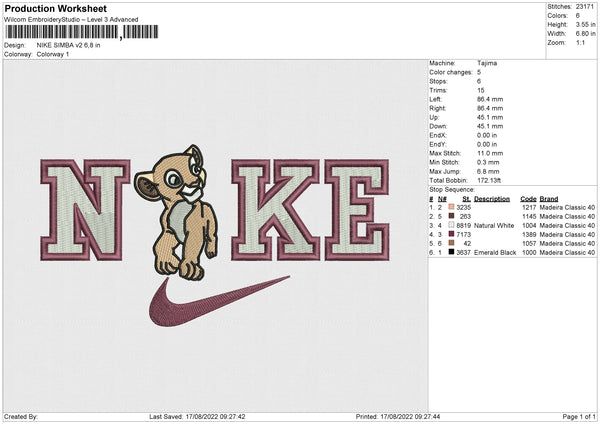Click the 'Production Worksheet' title
Viewport: 600px width, 424px height.
[55, 8]
